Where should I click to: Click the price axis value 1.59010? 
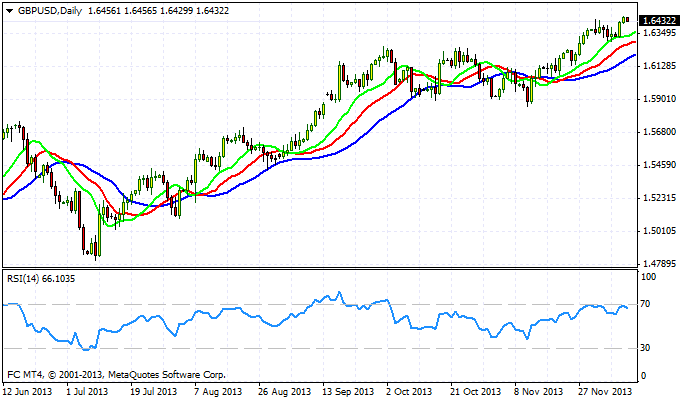click(x=659, y=99)
